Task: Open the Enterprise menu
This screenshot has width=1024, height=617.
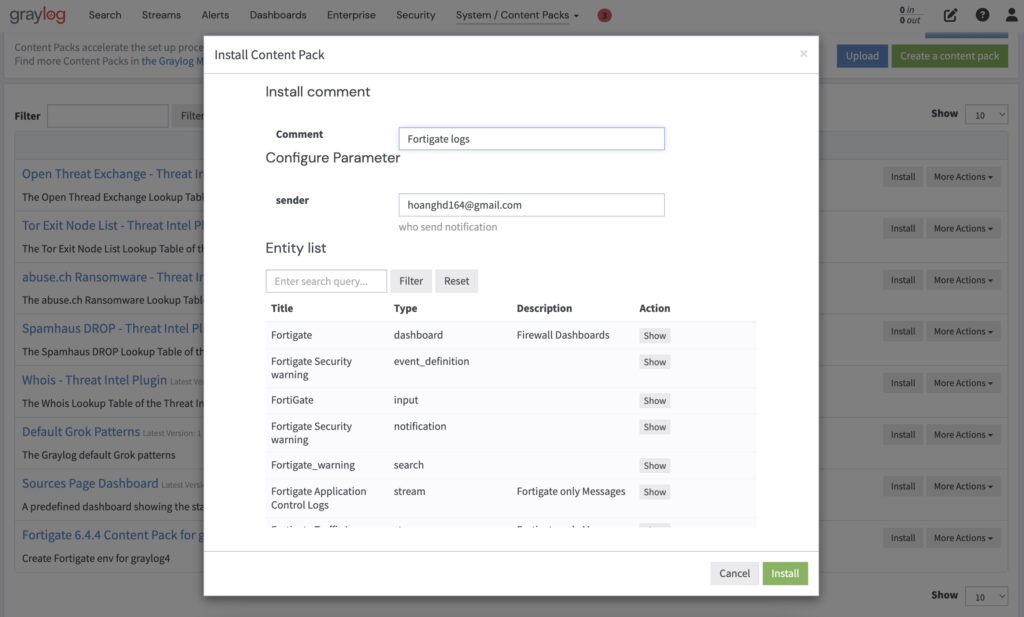Action: tap(351, 15)
